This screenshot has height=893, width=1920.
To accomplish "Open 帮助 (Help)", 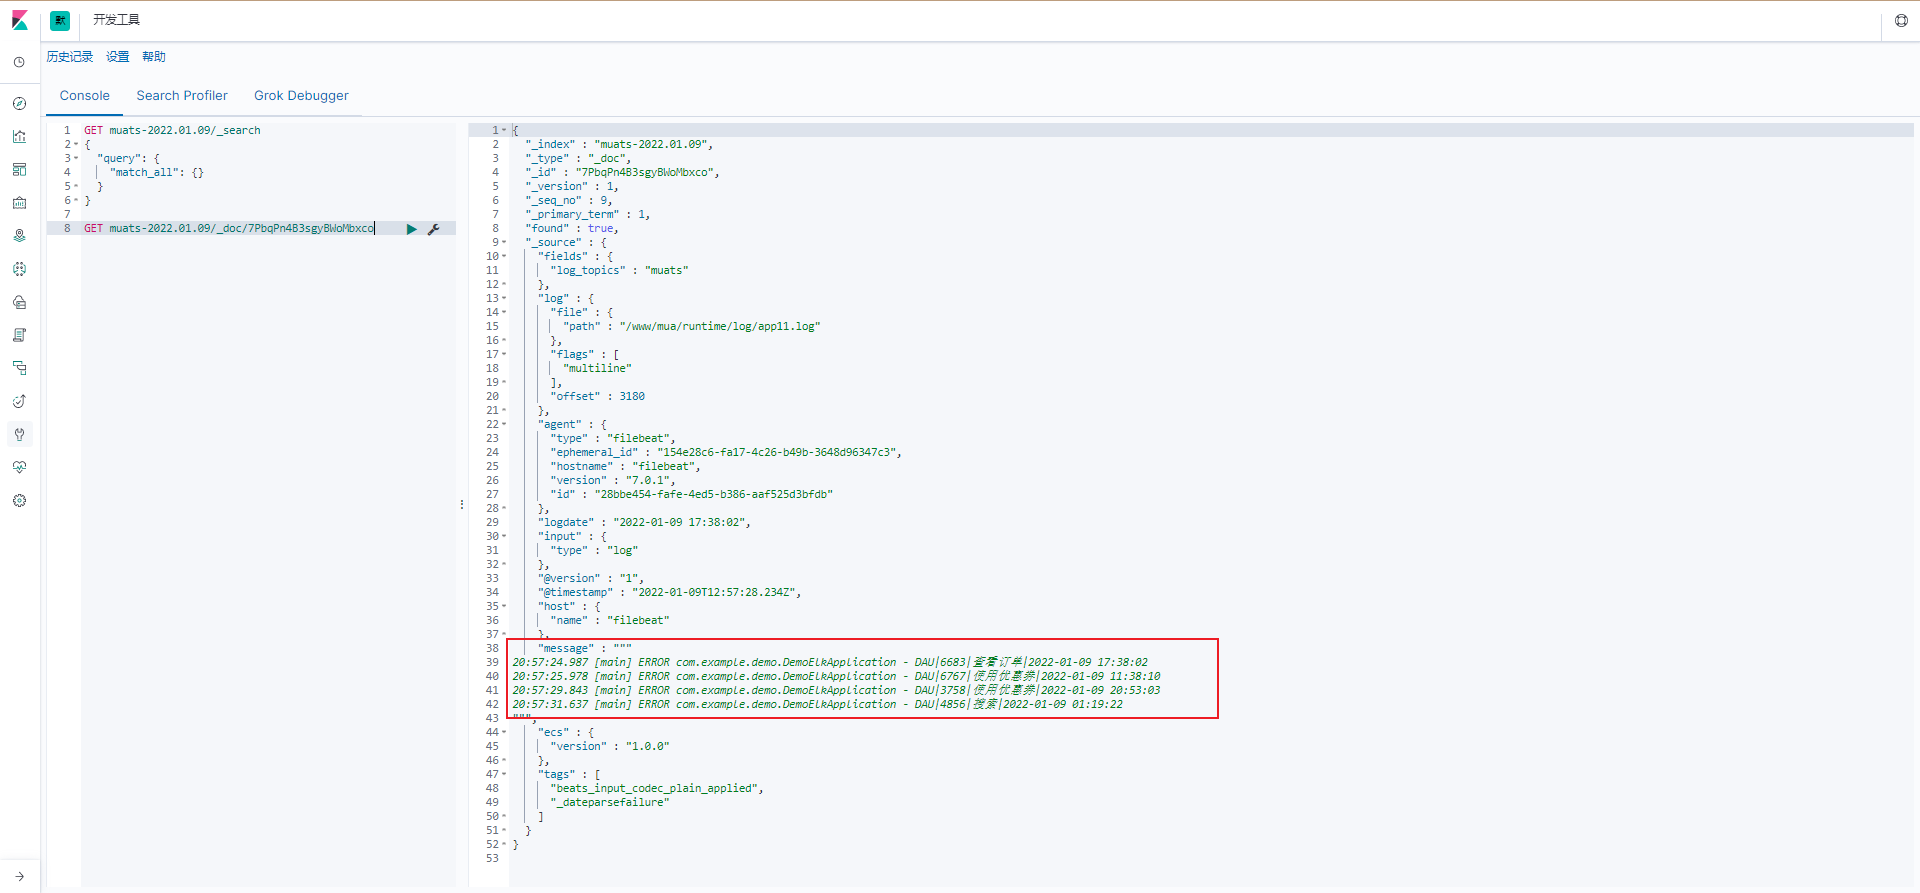I will (154, 57).
